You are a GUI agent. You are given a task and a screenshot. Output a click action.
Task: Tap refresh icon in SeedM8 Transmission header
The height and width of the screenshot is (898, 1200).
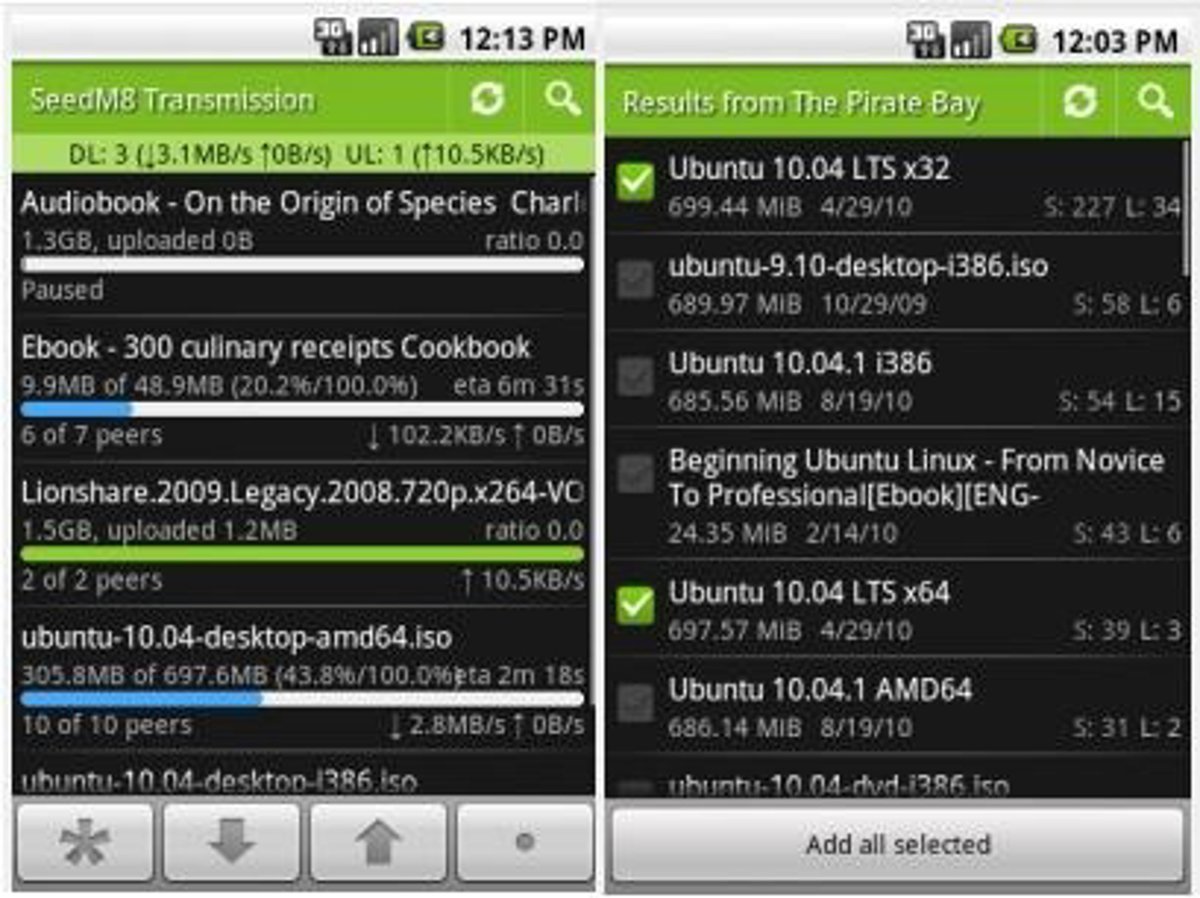(x=487, y=99)
